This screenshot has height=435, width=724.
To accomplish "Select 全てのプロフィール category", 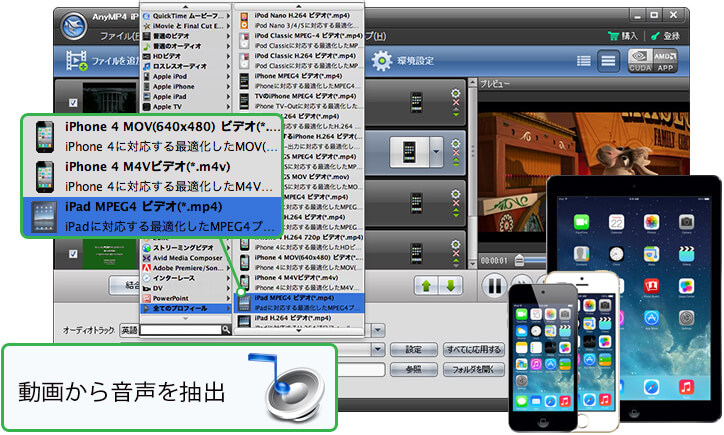I will coord(186,308).
